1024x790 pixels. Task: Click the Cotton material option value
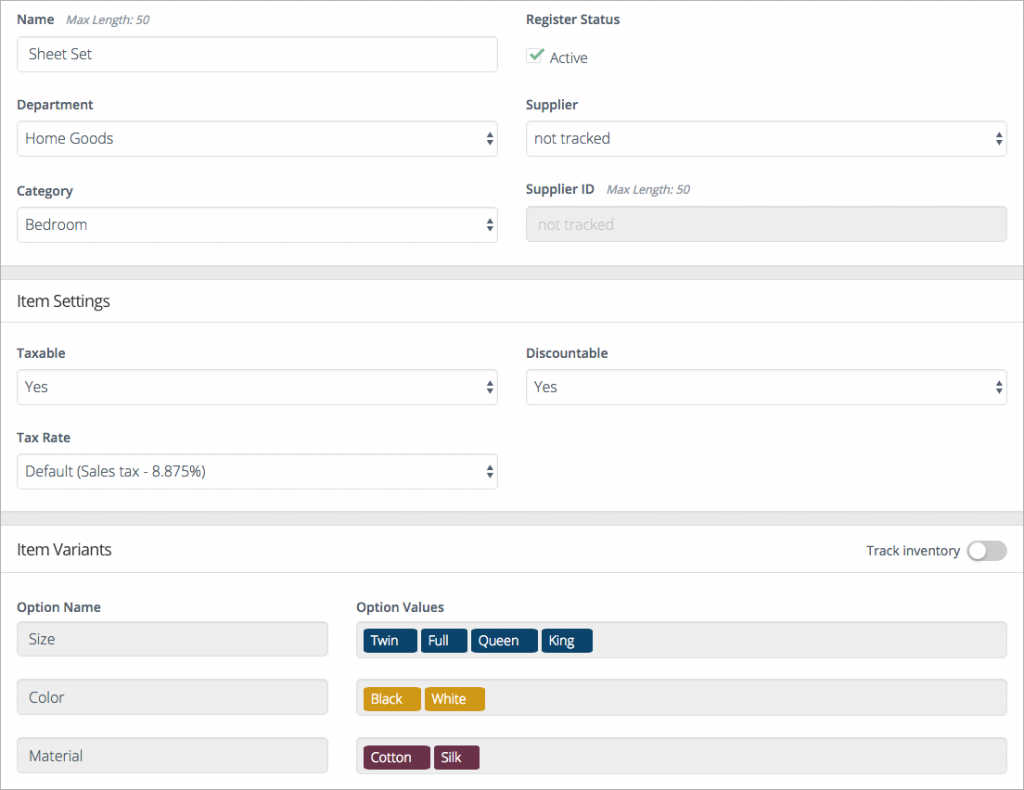(396, 757)
